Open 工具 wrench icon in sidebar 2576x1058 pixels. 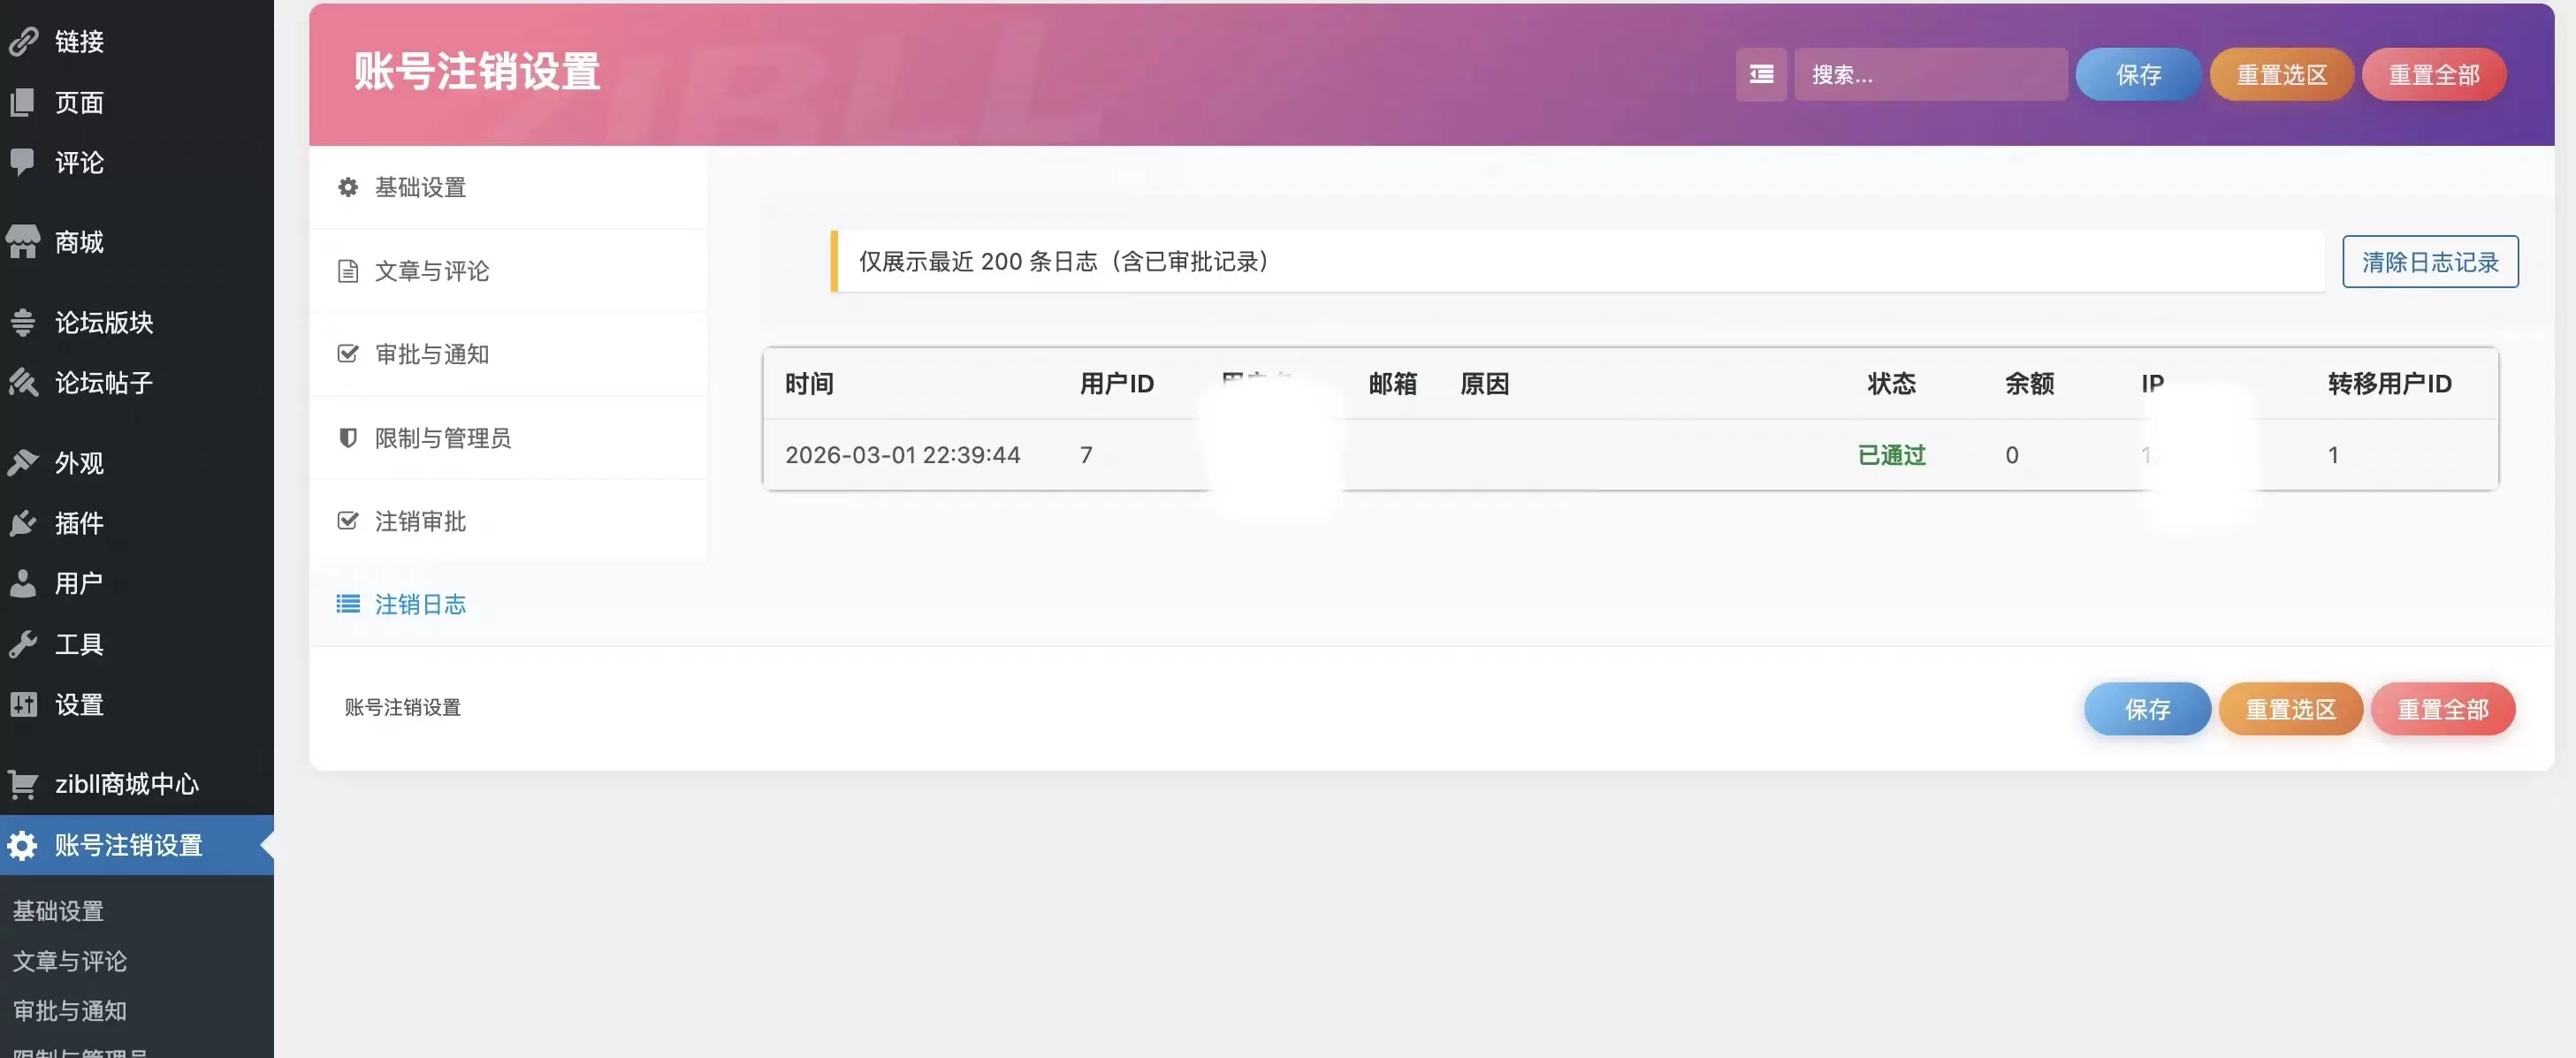coord(22,644)
